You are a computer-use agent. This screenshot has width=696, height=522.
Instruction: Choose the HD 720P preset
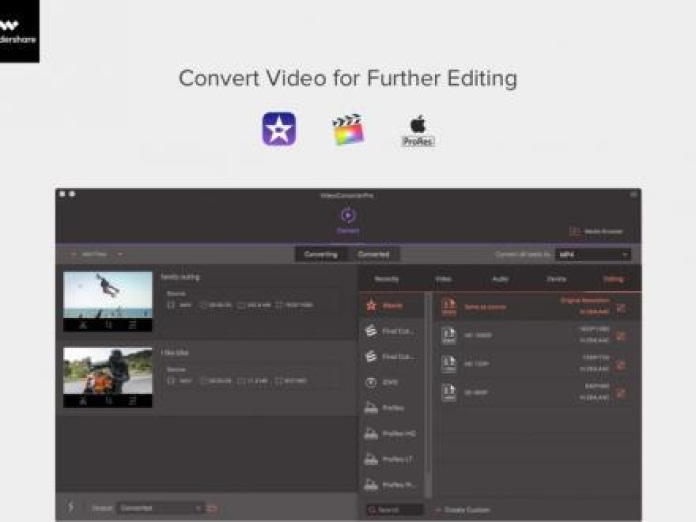click(x=537, y=364)
